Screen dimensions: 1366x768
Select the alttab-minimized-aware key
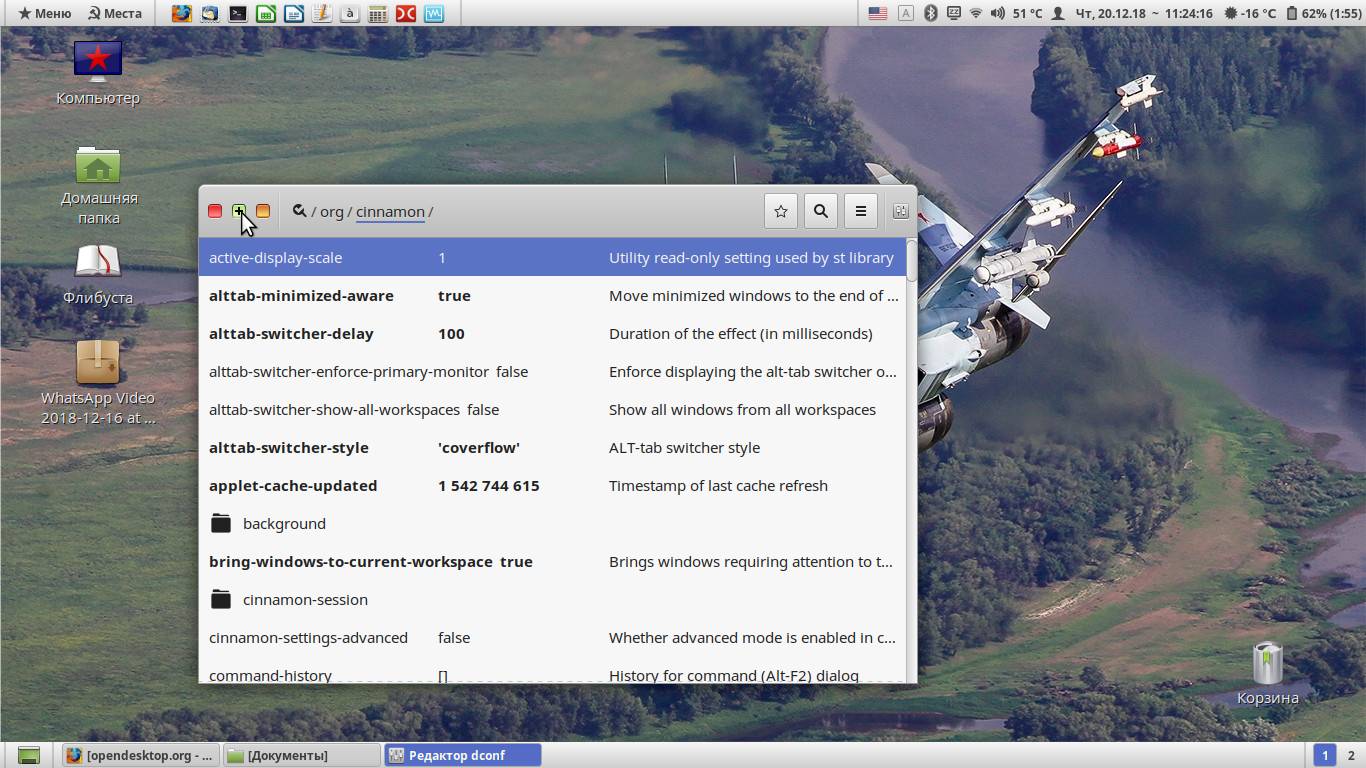coord(552,295)
